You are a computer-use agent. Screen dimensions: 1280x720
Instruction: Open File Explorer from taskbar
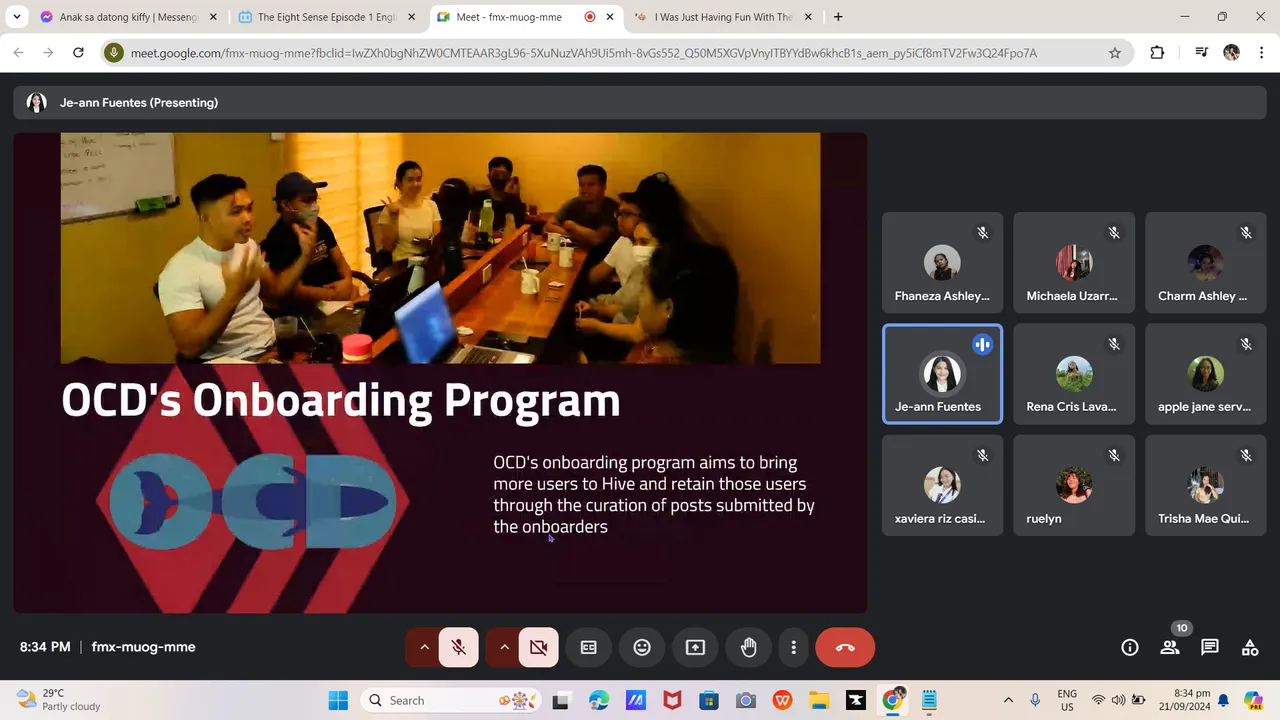[819, 700]
